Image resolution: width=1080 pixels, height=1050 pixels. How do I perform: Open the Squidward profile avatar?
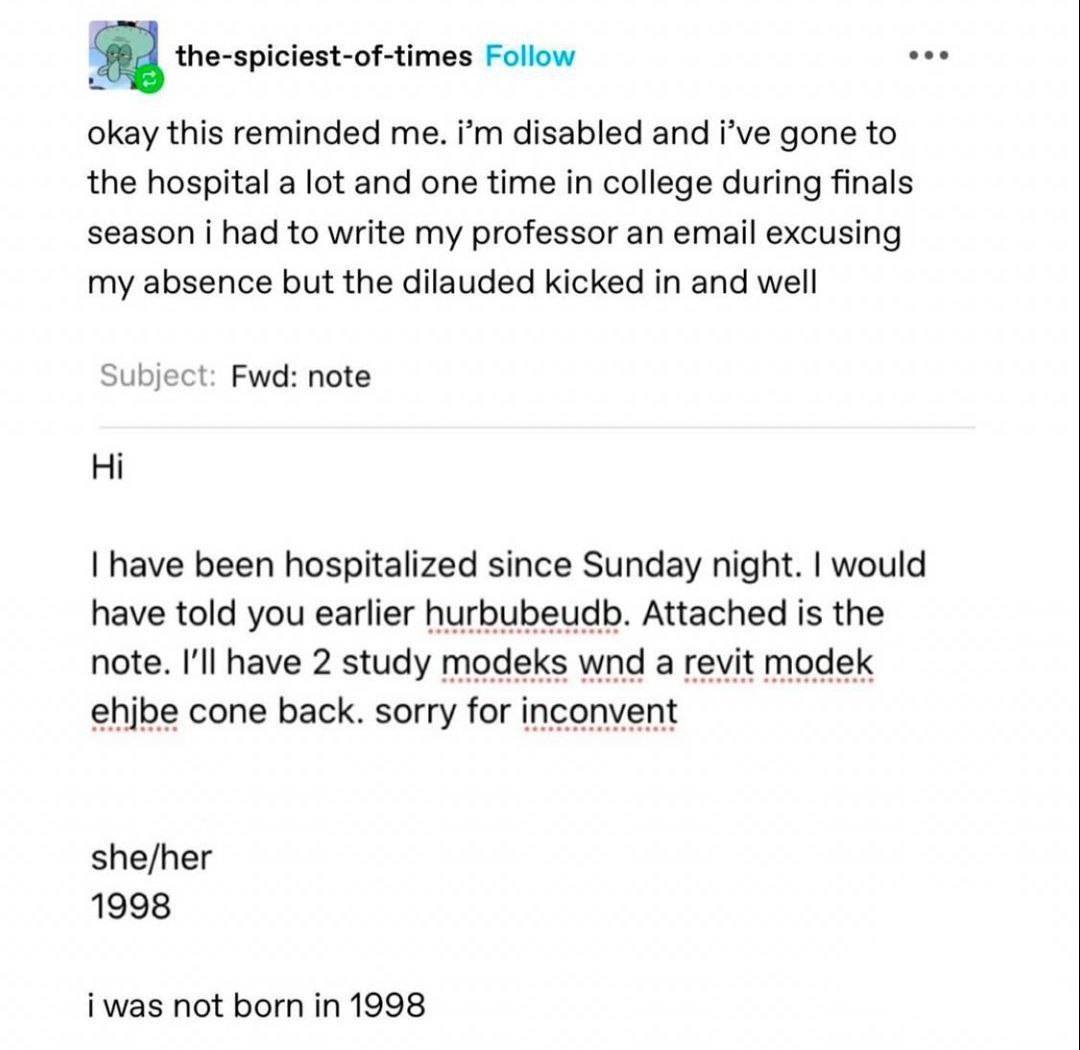click(123, 54)
